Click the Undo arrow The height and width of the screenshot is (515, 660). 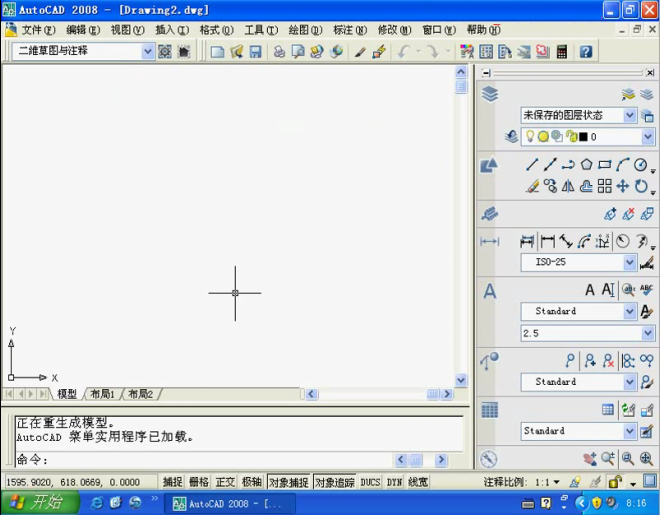tap(404, 52)
